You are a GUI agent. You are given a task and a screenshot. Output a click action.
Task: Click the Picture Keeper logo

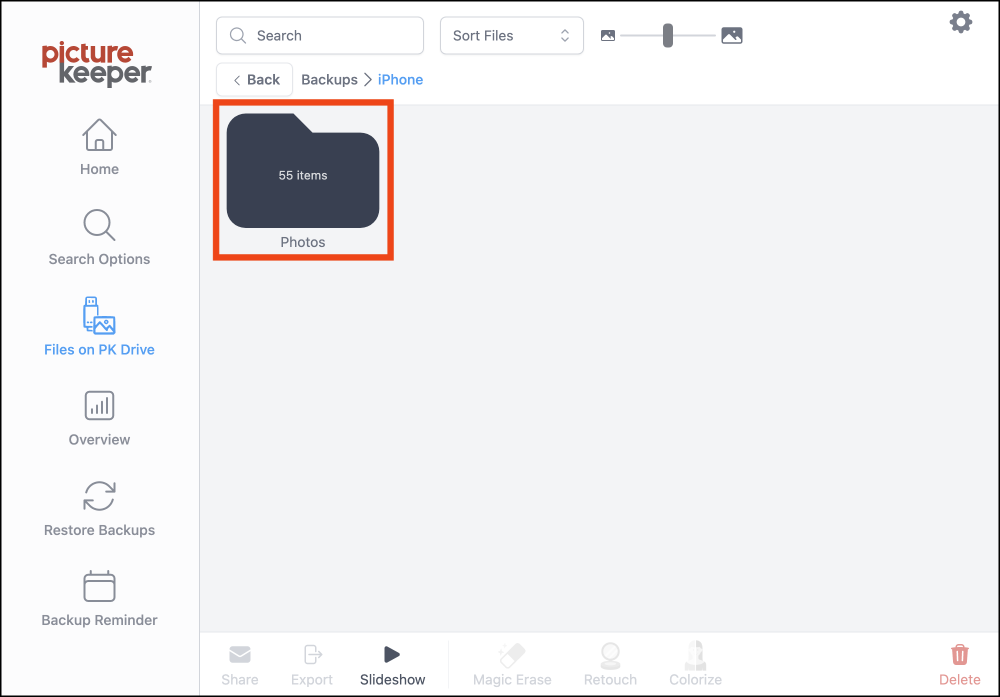coord(96,63)
